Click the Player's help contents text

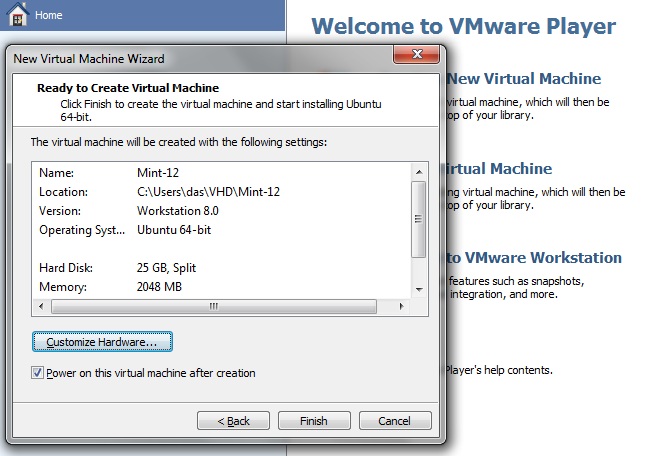[x=499, y=370]
